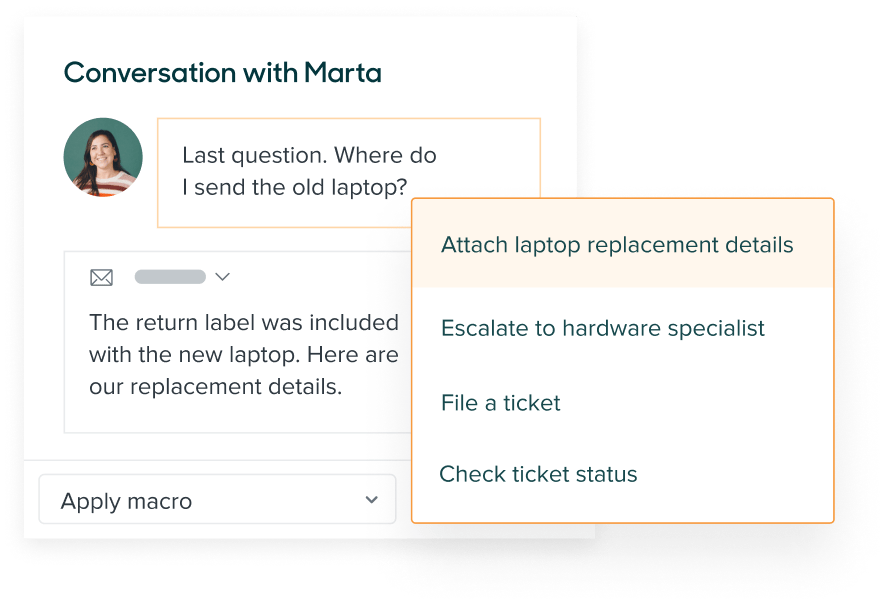The width and height of the screenshot is (891, 612).
Task: Click Marta's profile photo
Action: tap(103, 157)
